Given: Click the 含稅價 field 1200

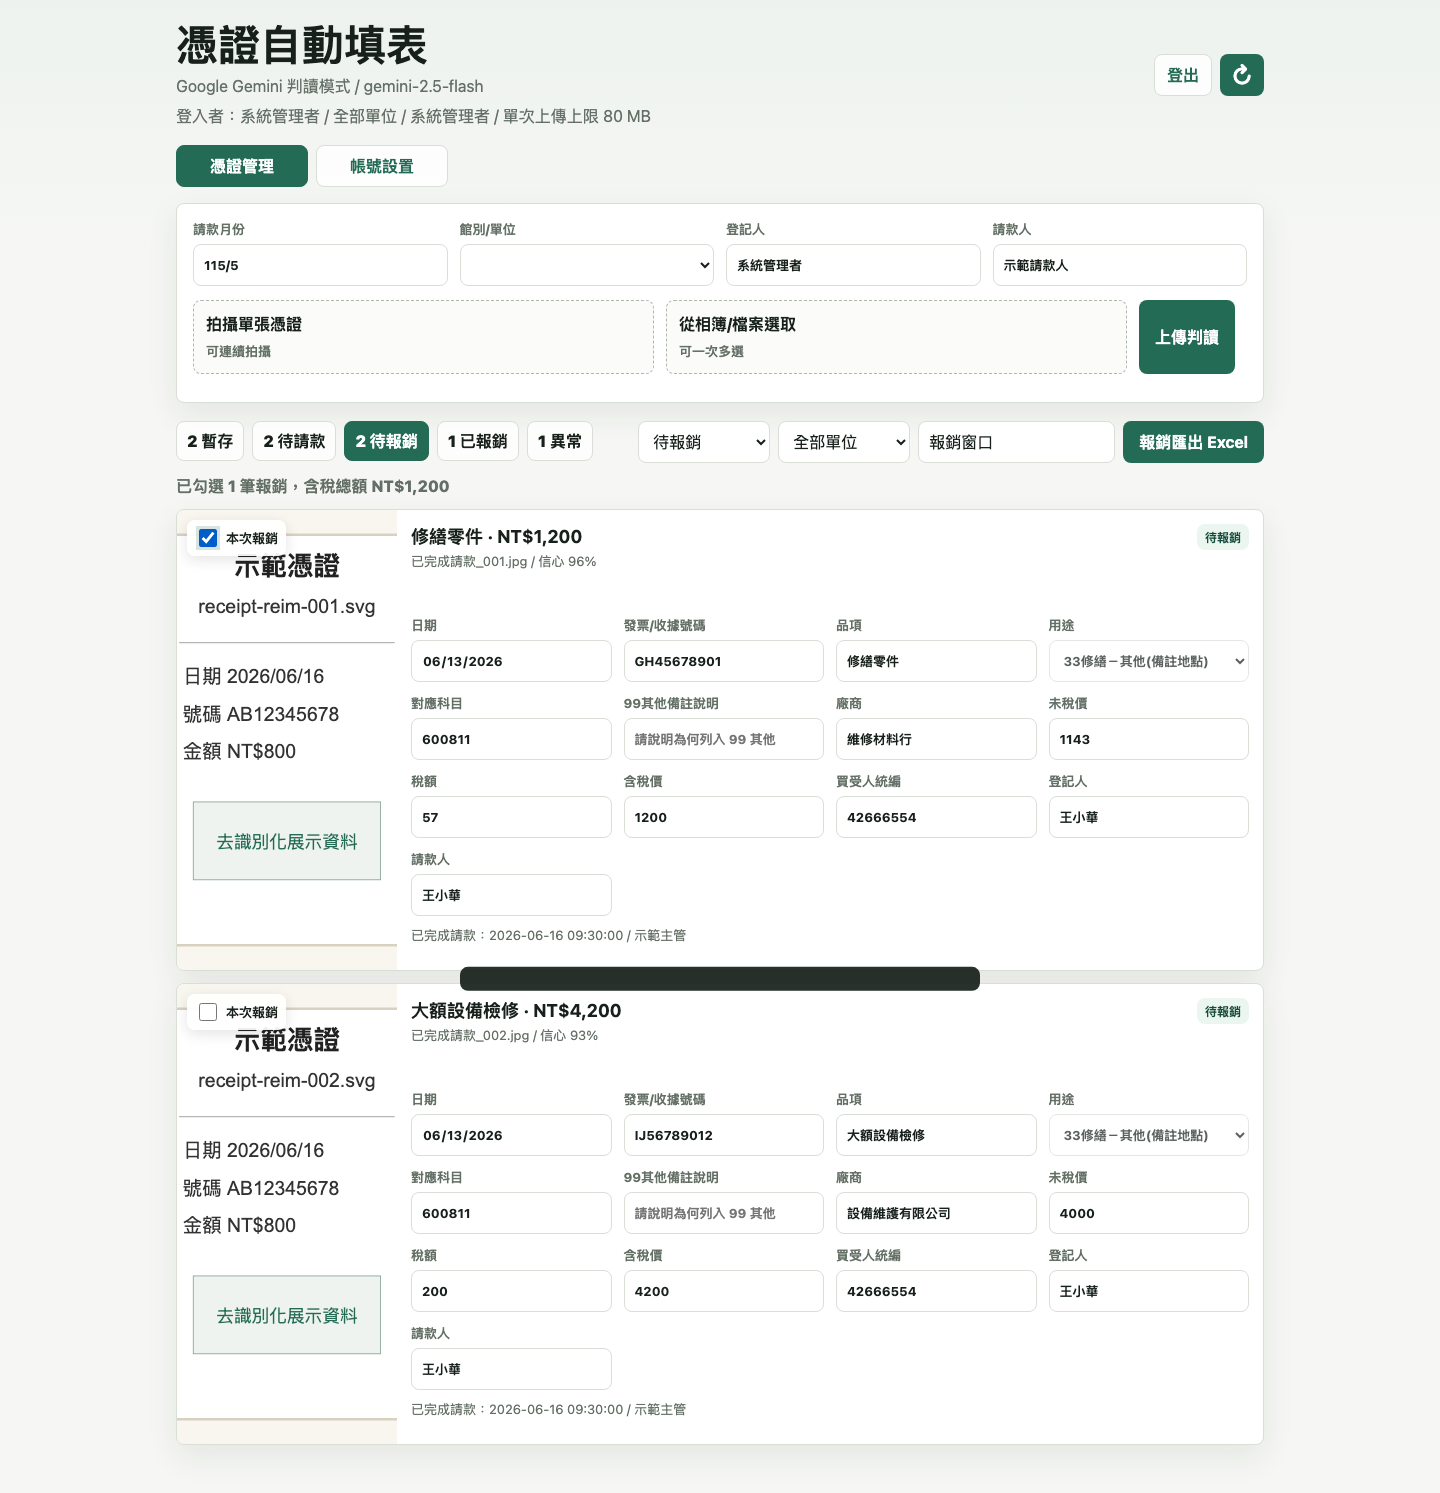Looking at the screenshot, I should click(724, 817).
